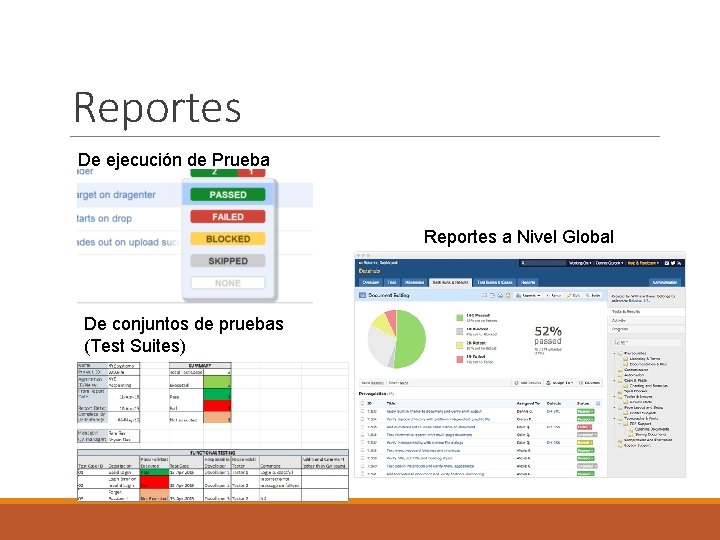
Task: Open the red Failed status dropdown in test table
Action: pos(584,427)
